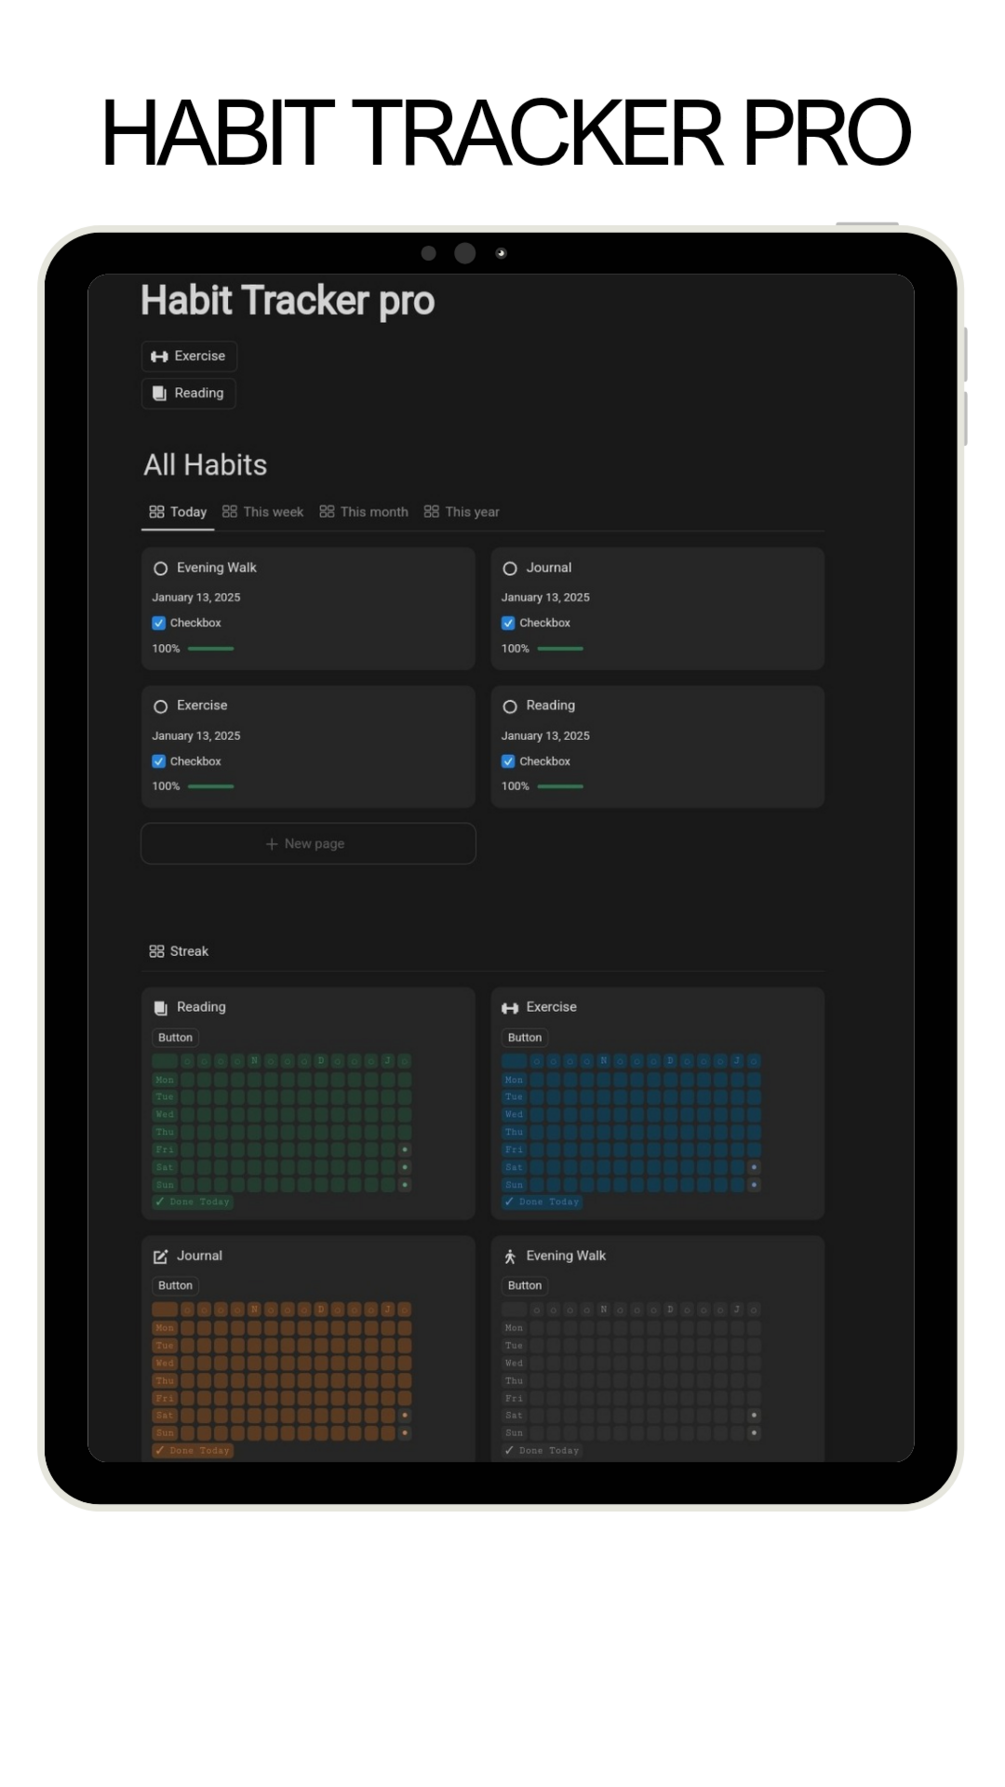The image size is (1005, 1787).
Task: Switch to the This year tab
Action: pos(462,512)
